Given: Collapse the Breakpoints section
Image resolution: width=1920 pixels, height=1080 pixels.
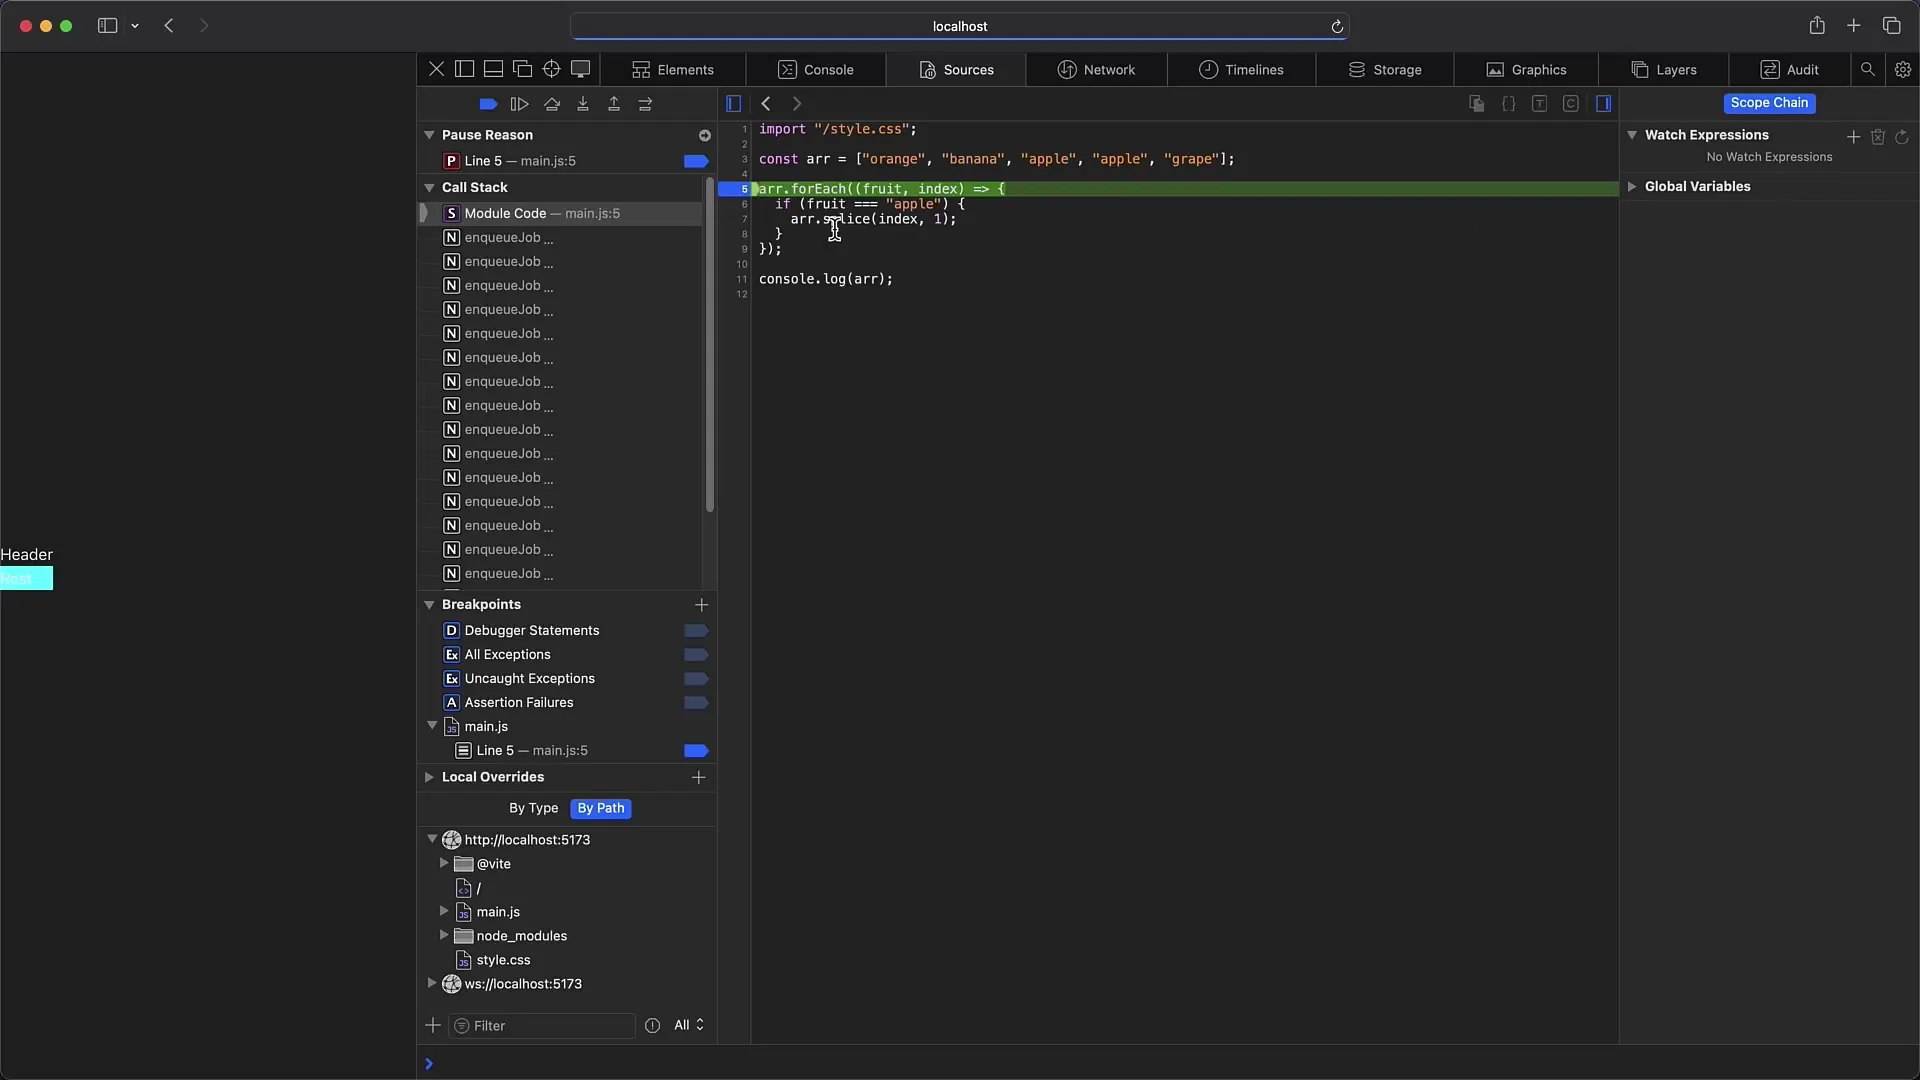Looking at the screenshot, I should [x=429, y=605].
